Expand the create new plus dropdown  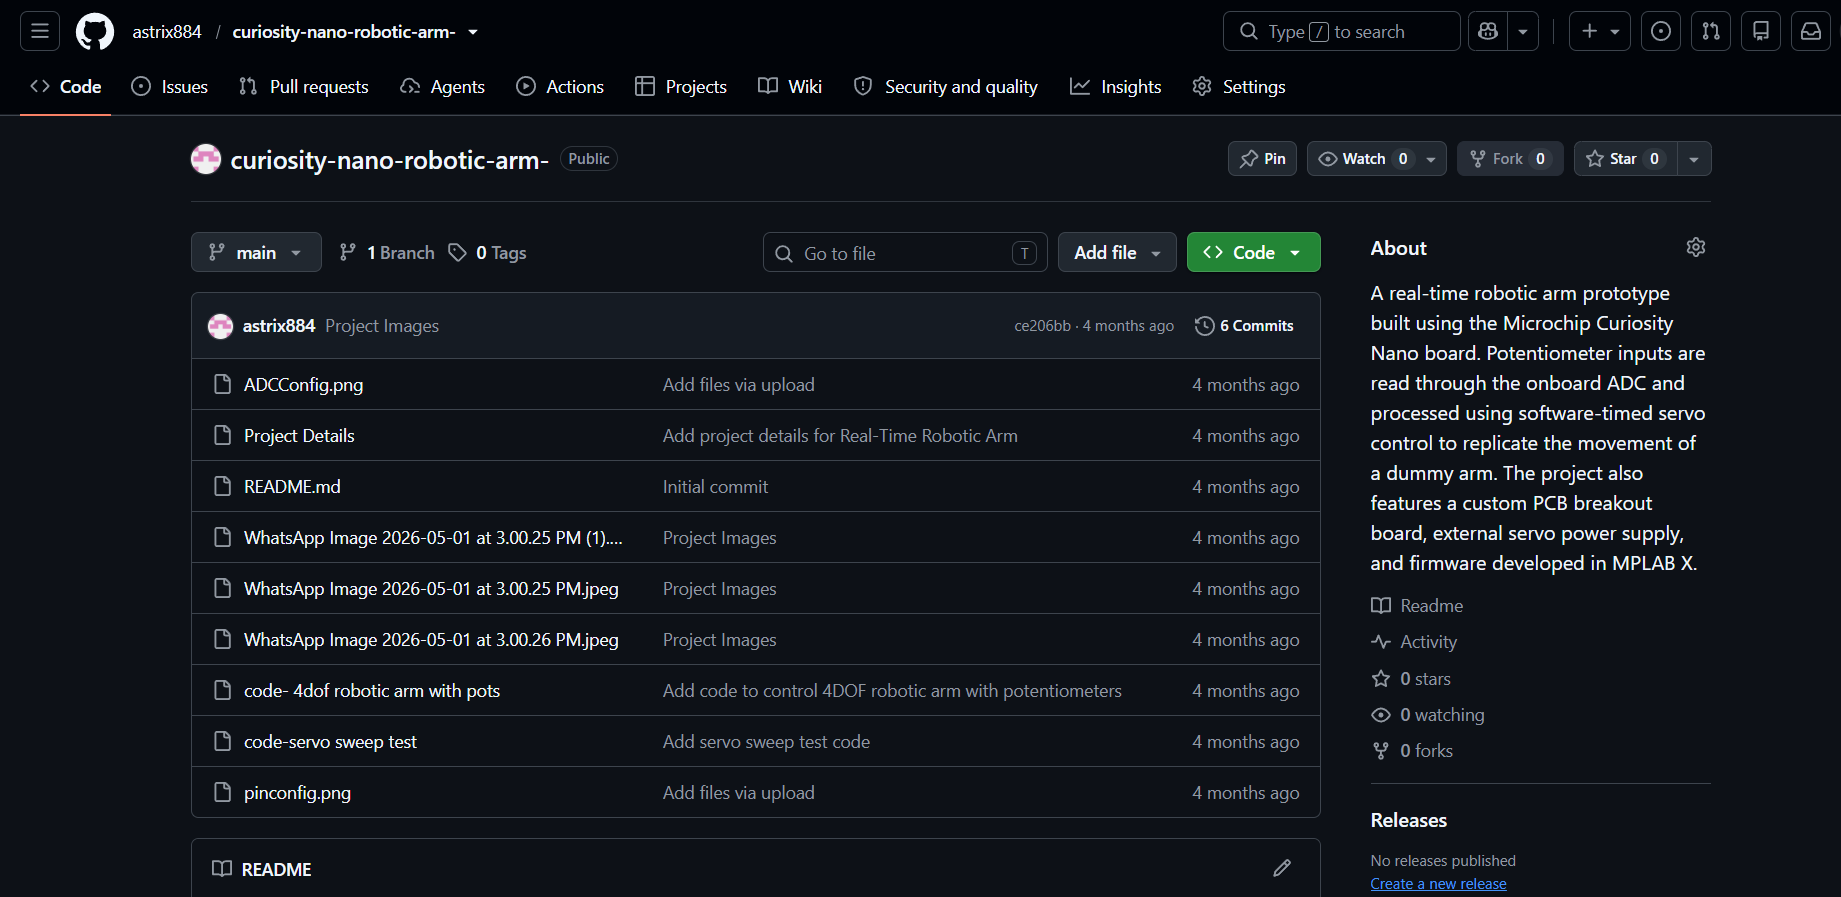pyautogui.click(x=1600, y=31)
